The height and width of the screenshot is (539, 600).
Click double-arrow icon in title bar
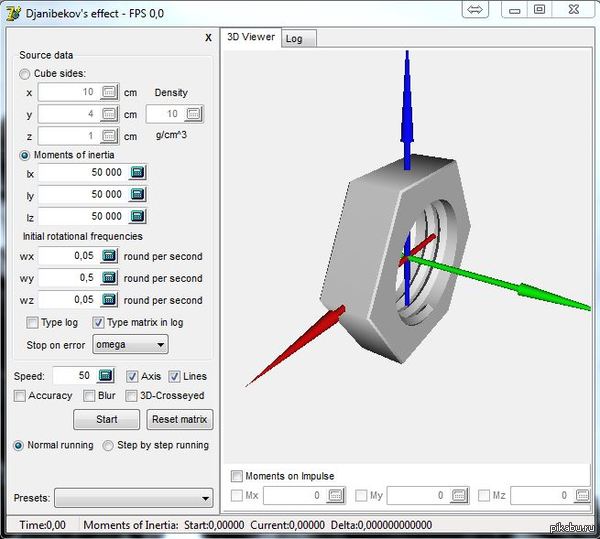click(475, 9)
